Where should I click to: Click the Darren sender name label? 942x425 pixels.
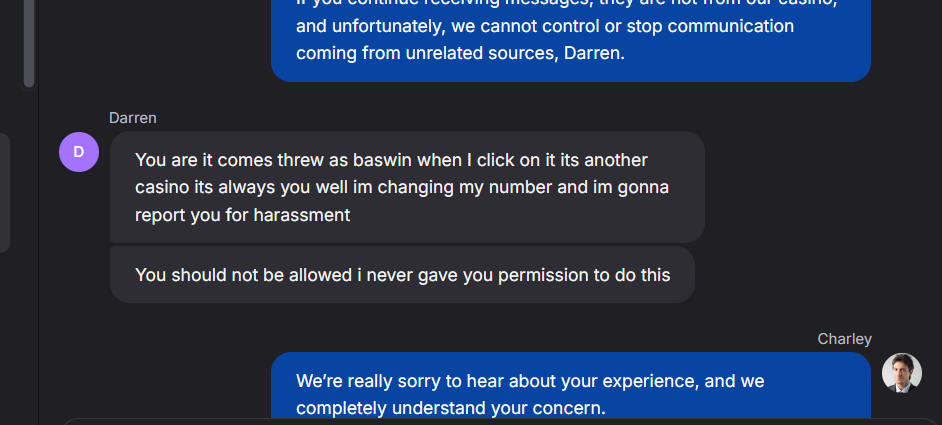[x=133, y=118]
